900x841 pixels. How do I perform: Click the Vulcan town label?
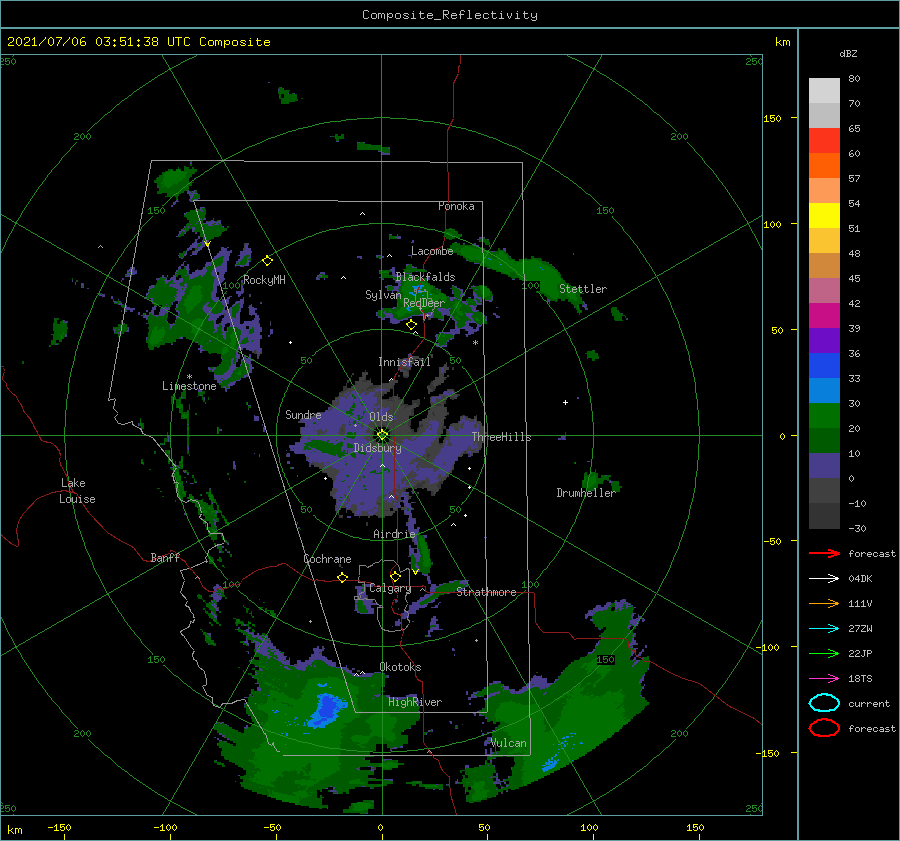(x=508, y=743)
